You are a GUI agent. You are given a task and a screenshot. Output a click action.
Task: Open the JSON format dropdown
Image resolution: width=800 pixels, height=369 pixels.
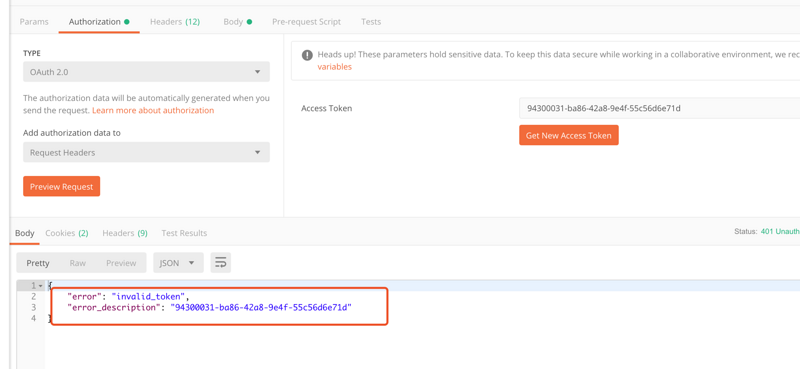point(178,263)
